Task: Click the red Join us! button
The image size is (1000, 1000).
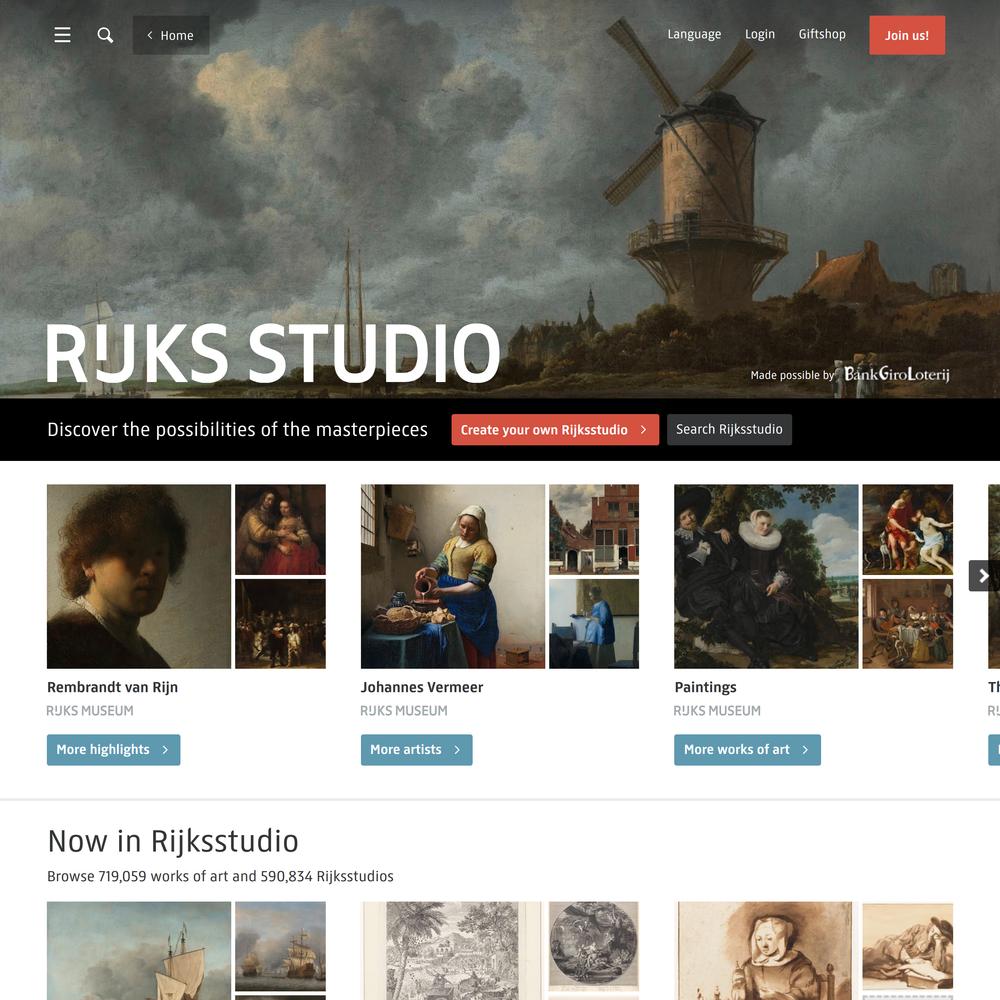Action: click(x=907, y=35)
